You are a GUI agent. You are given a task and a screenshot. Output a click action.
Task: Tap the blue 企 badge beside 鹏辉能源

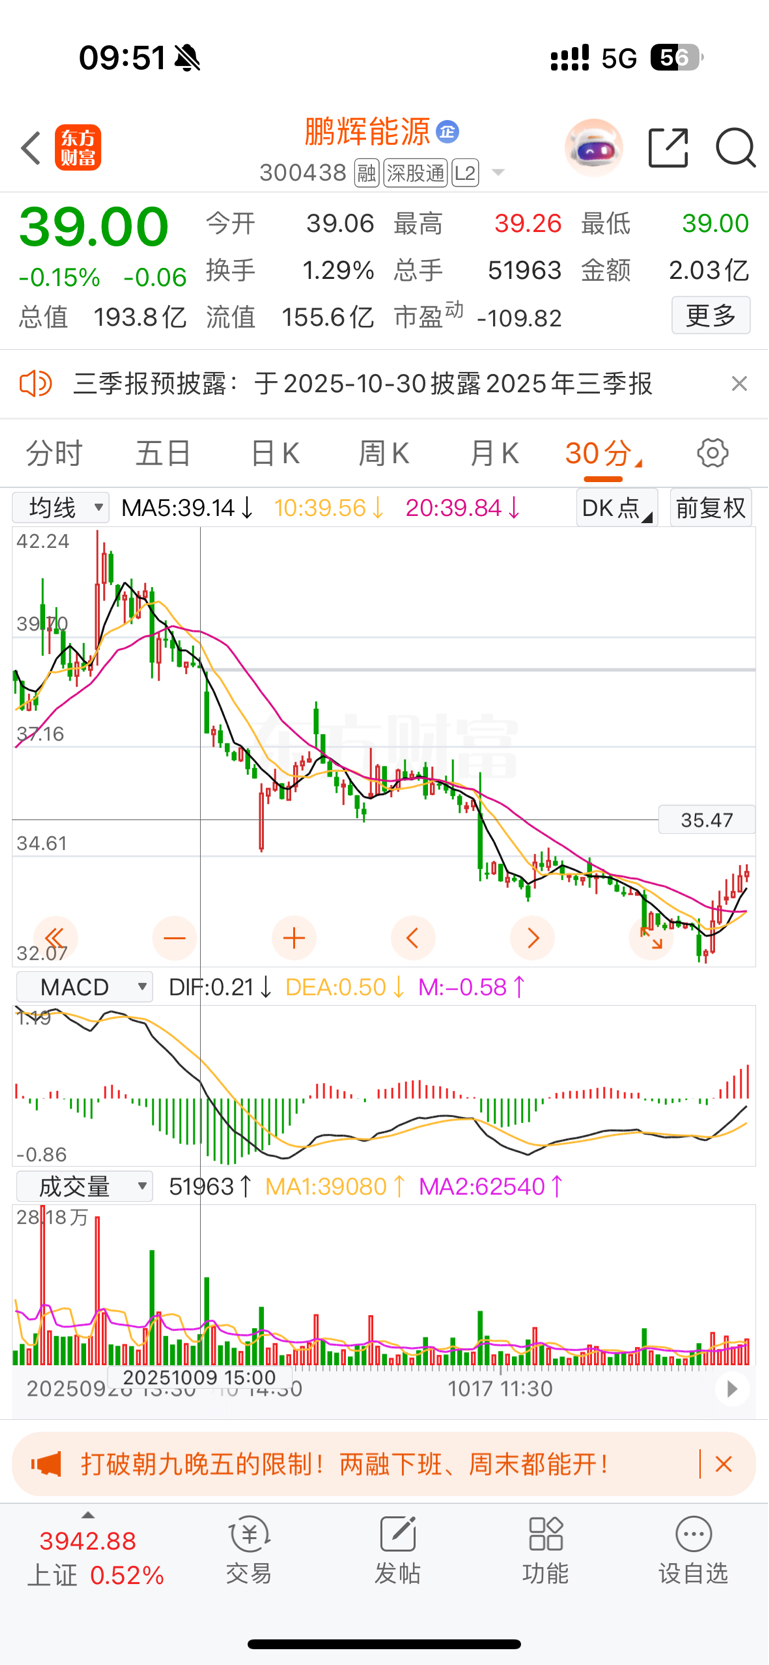[x=448, y=131]
